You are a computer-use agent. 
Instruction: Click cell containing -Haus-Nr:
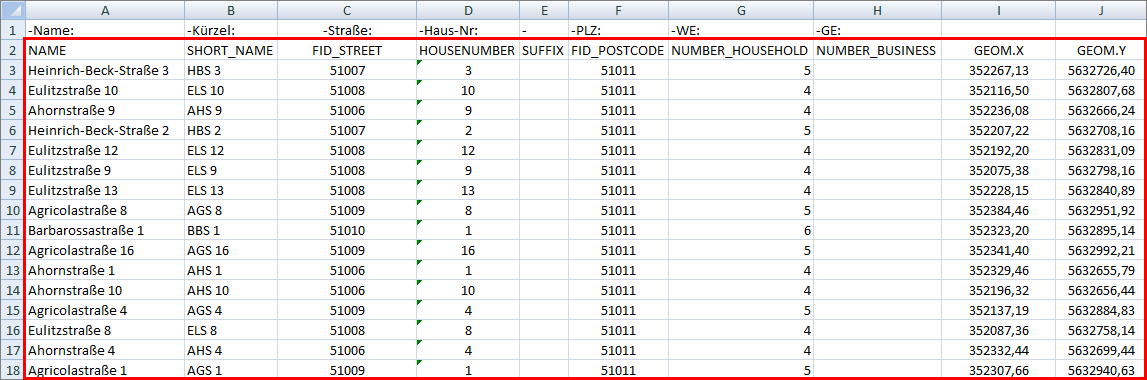(x=467, y=31)
